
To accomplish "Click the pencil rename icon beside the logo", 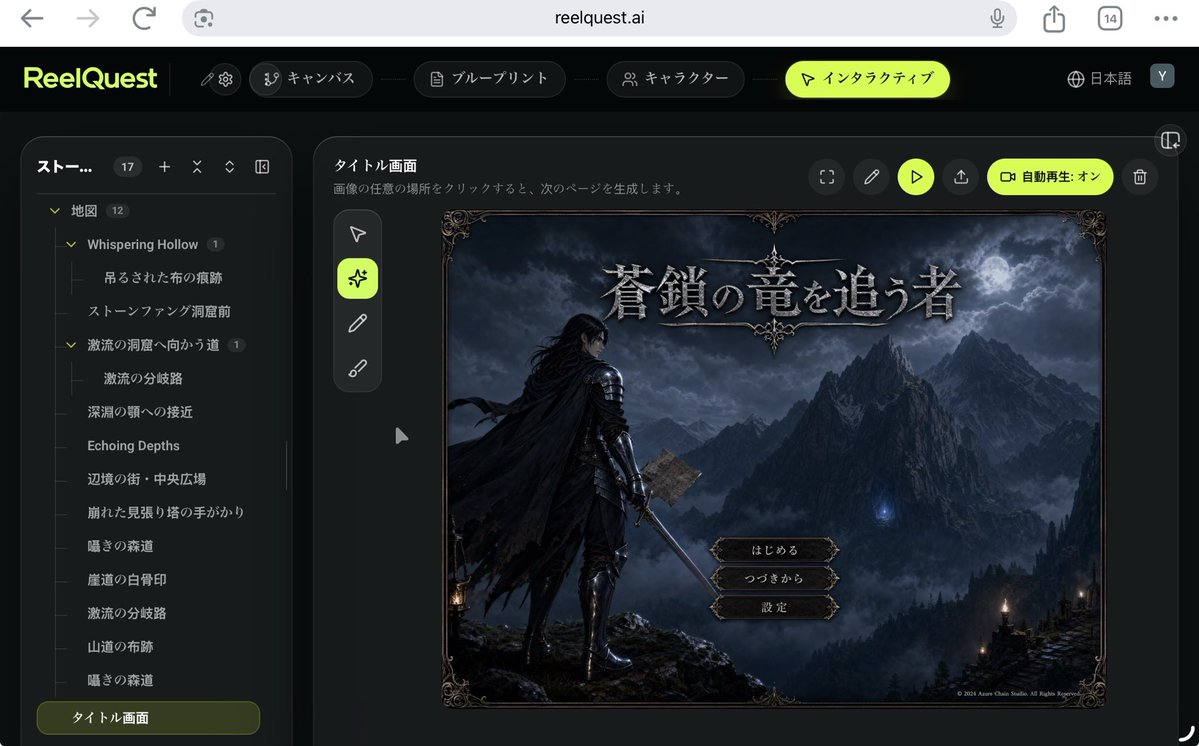I will tap(206, 79).
